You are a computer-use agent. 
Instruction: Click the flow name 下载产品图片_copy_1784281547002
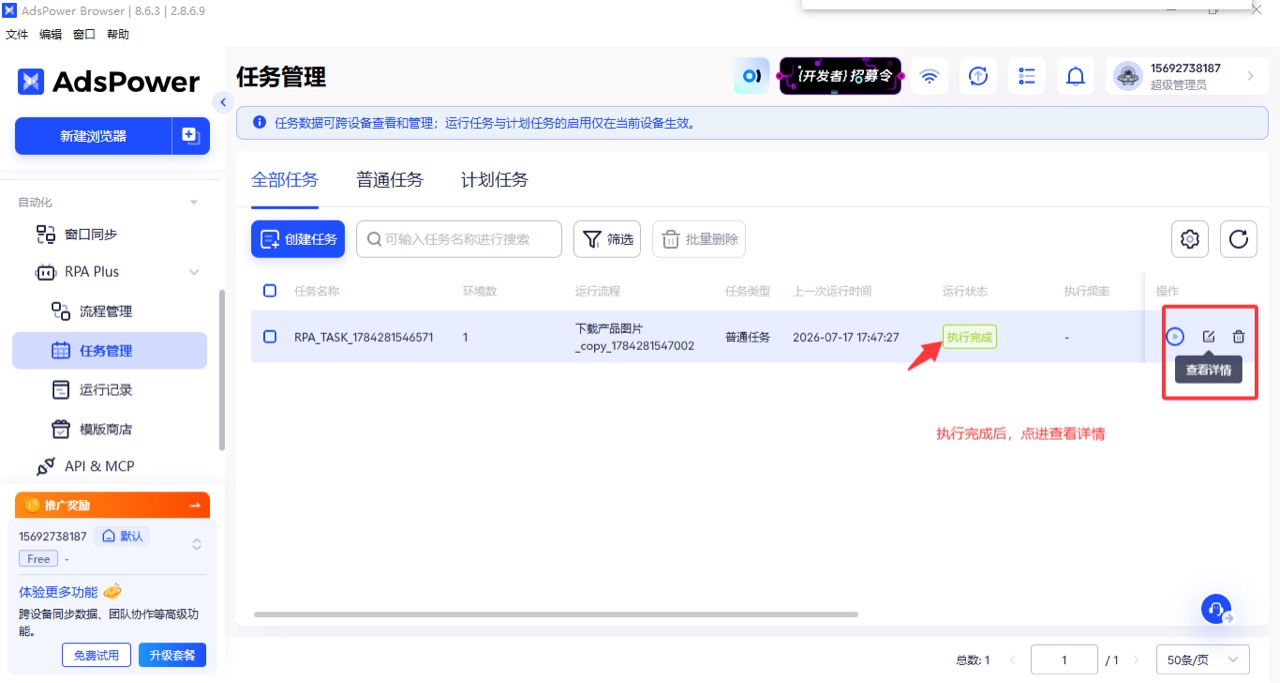pyautogui.click(x=635, y=337)
